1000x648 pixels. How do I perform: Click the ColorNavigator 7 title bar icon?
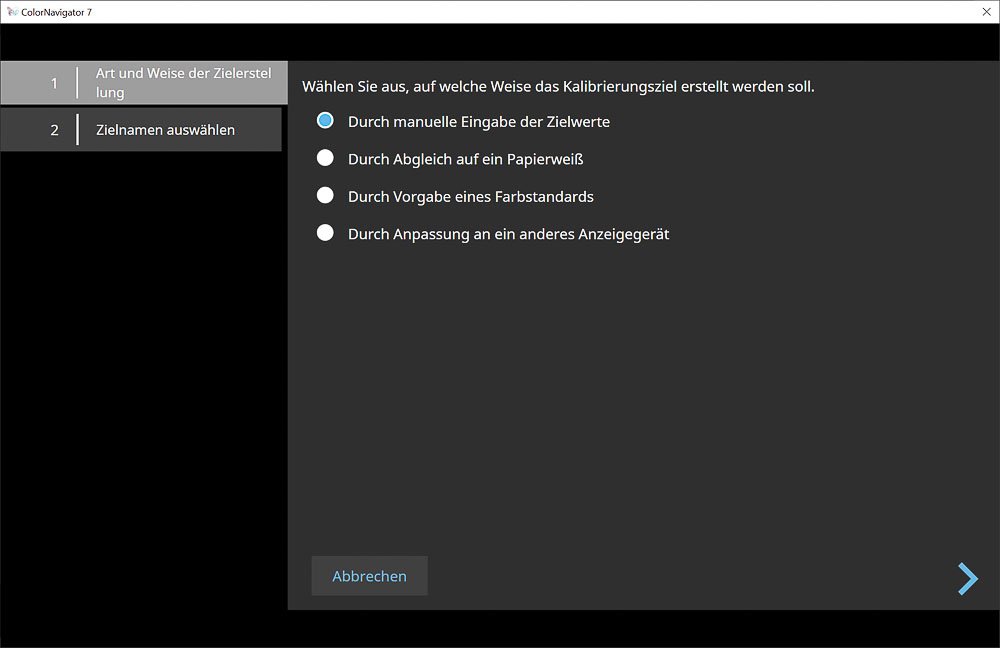pos(11,12)
